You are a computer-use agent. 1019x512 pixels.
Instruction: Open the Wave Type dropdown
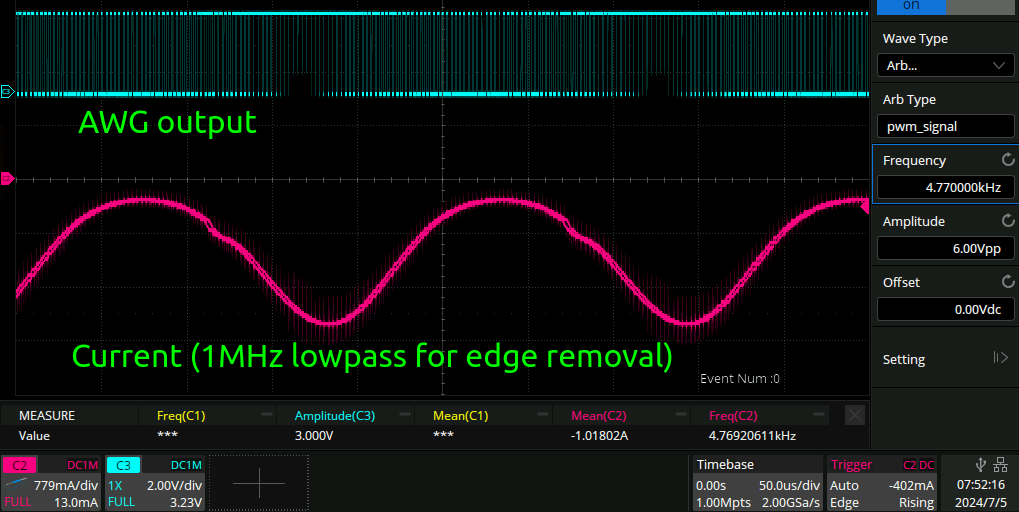point(945,66)
